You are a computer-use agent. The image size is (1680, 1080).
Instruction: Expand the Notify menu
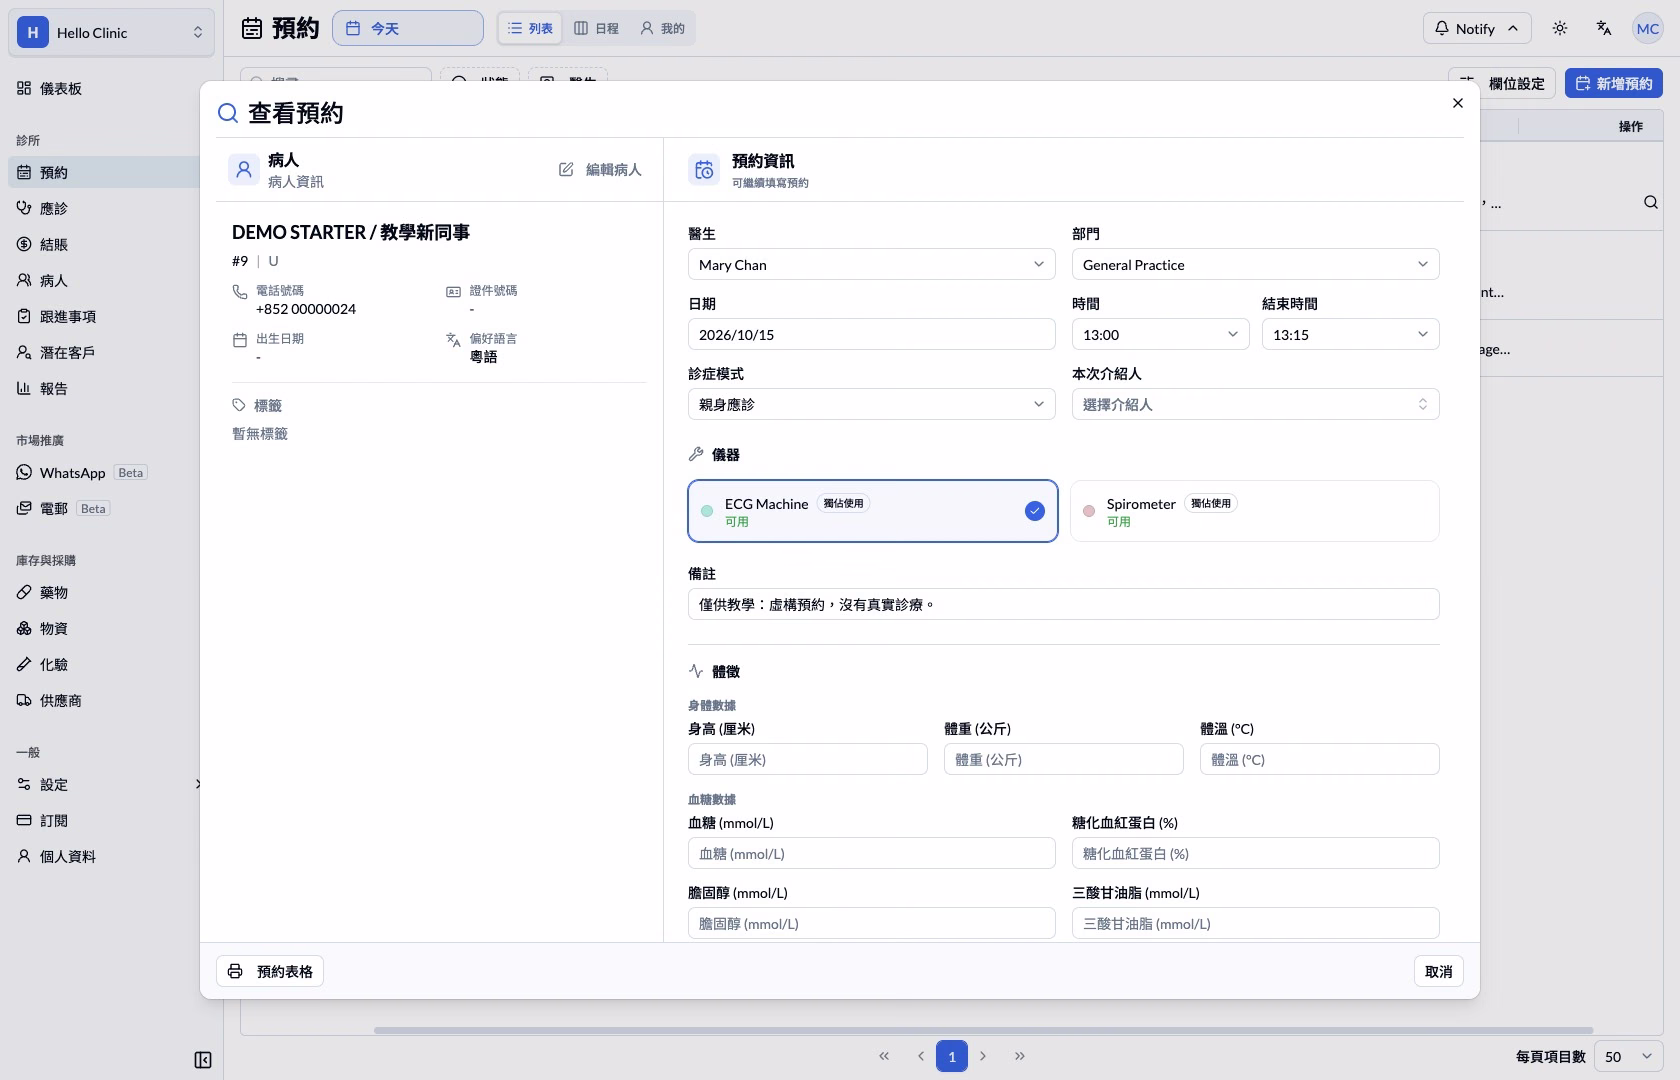coord(1476,28)
